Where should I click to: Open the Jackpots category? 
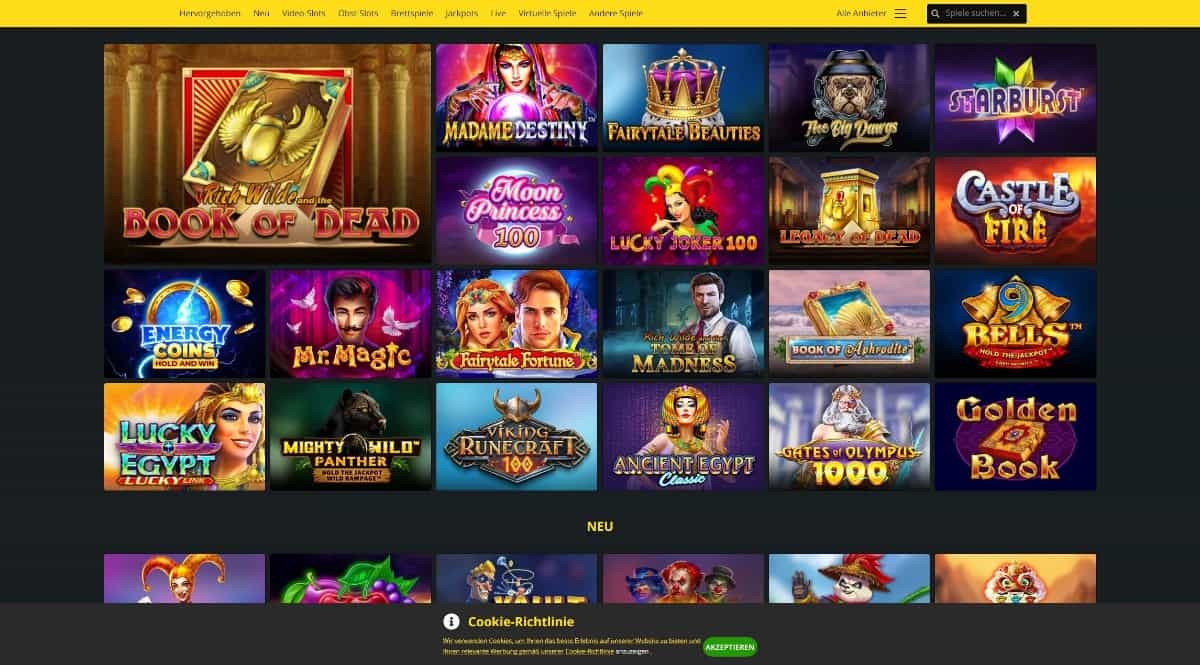[x=461, y=13]
